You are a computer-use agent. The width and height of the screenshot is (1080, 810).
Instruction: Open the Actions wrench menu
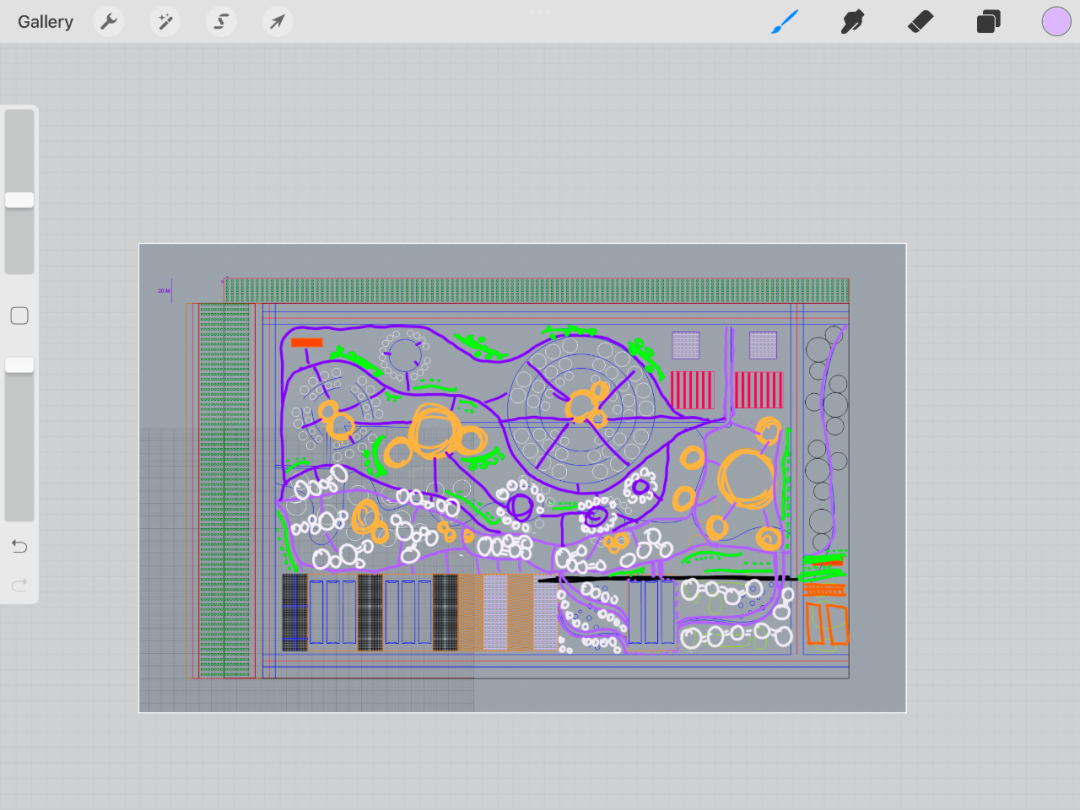coord(109,22)
